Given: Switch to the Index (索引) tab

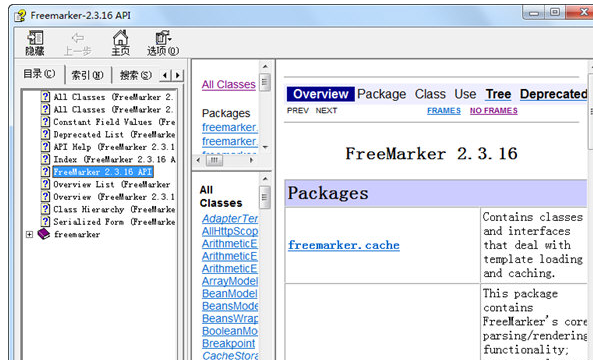Looking at the screenshot, I should tap(87, 76).
